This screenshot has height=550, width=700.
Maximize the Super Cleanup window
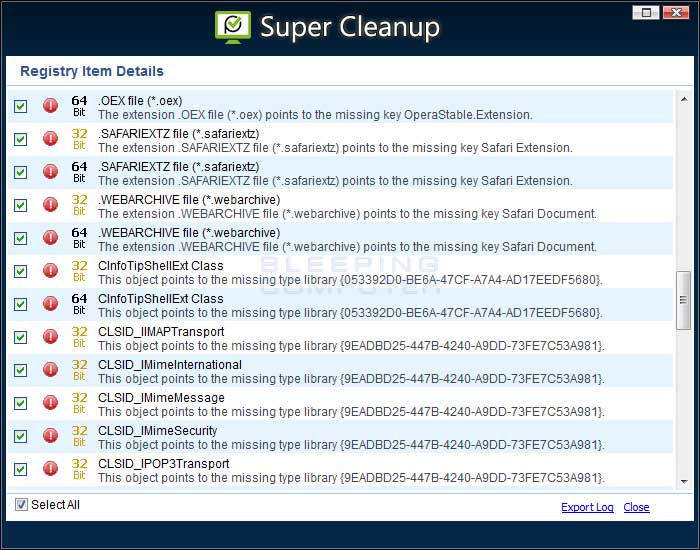[646, 12]
